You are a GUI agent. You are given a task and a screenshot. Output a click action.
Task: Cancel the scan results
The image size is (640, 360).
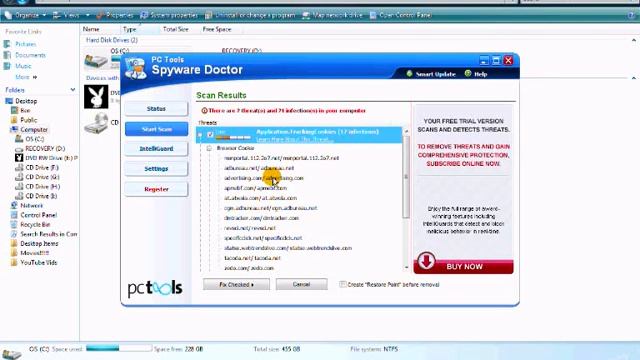pyautogui.click(x=301, y=284)
